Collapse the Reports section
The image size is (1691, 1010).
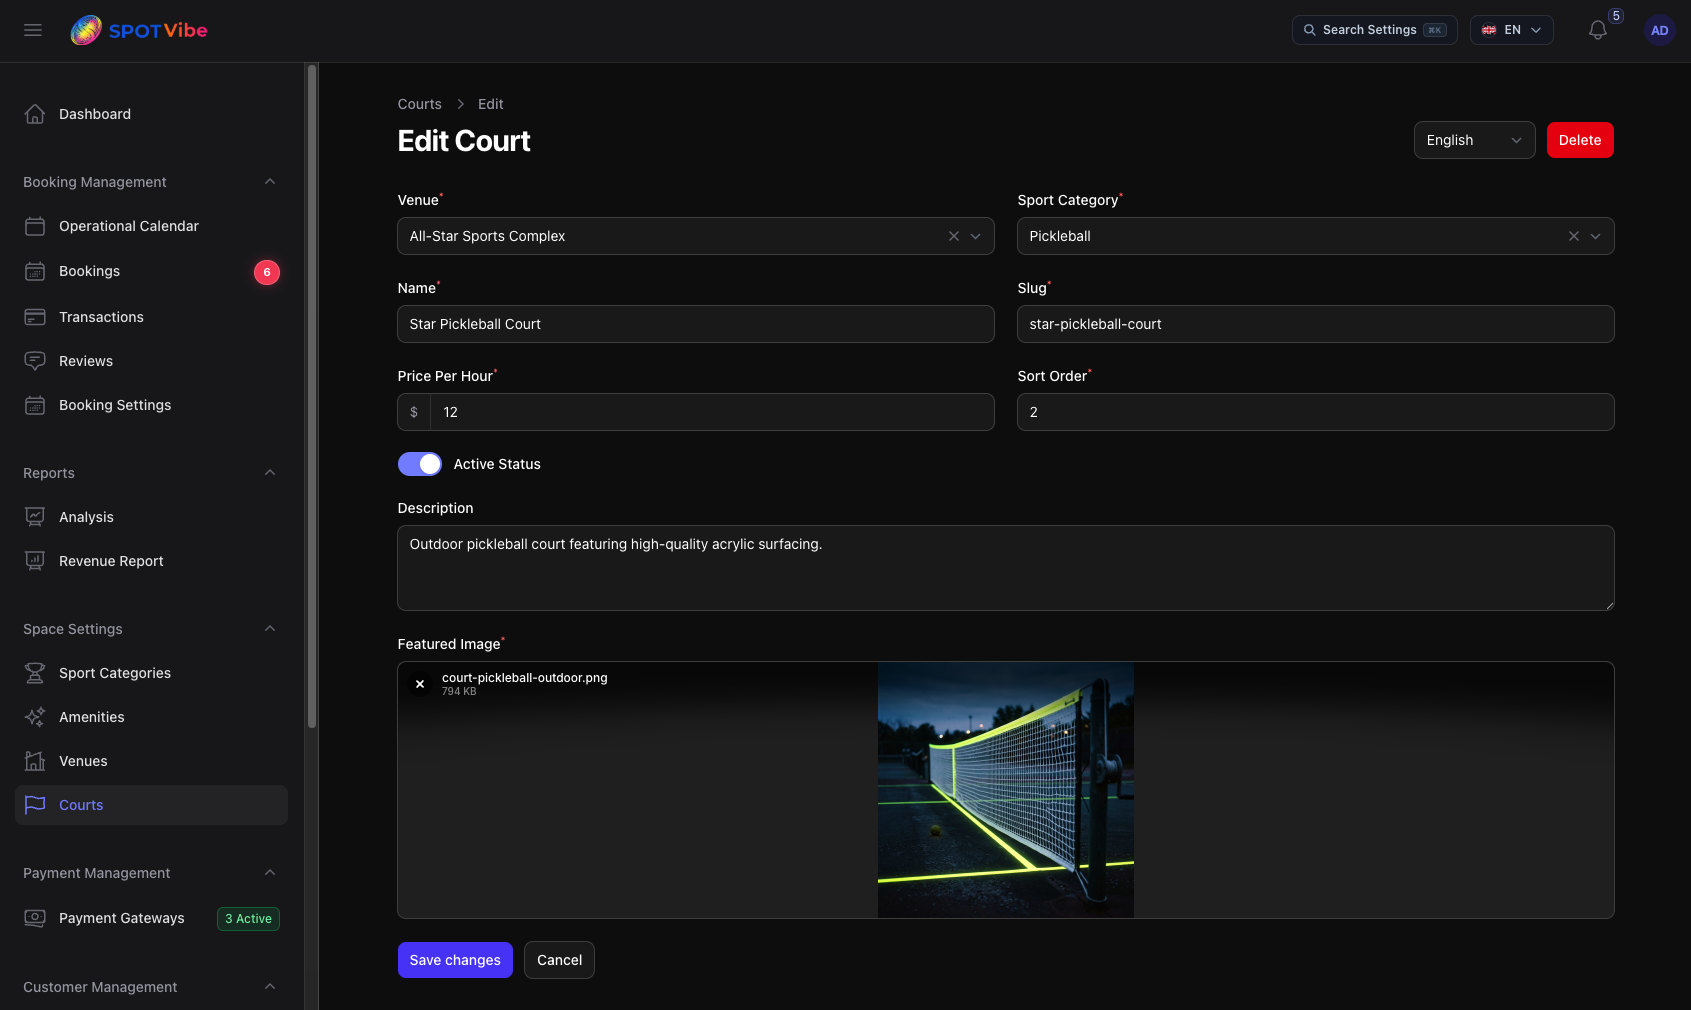270,473
